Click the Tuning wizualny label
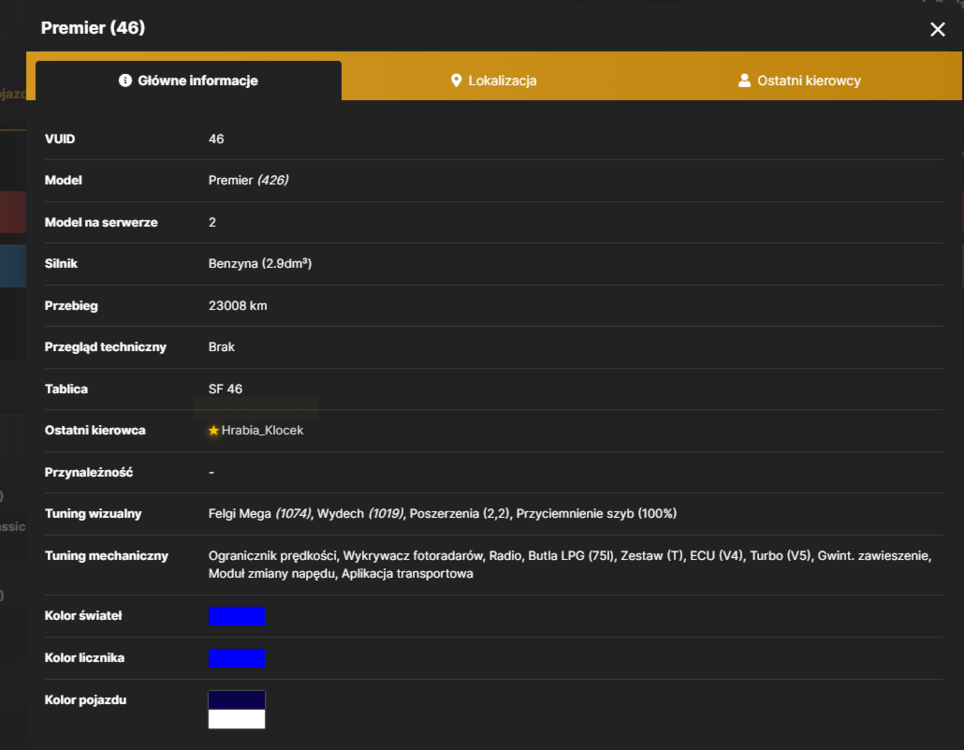 [93, 514]
